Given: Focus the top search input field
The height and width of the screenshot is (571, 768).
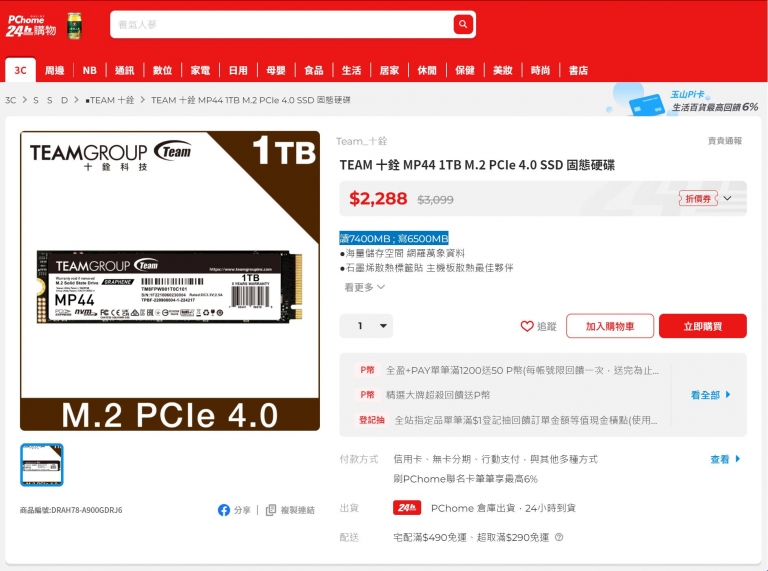Looking at the screenshot, I should (282, 24).
